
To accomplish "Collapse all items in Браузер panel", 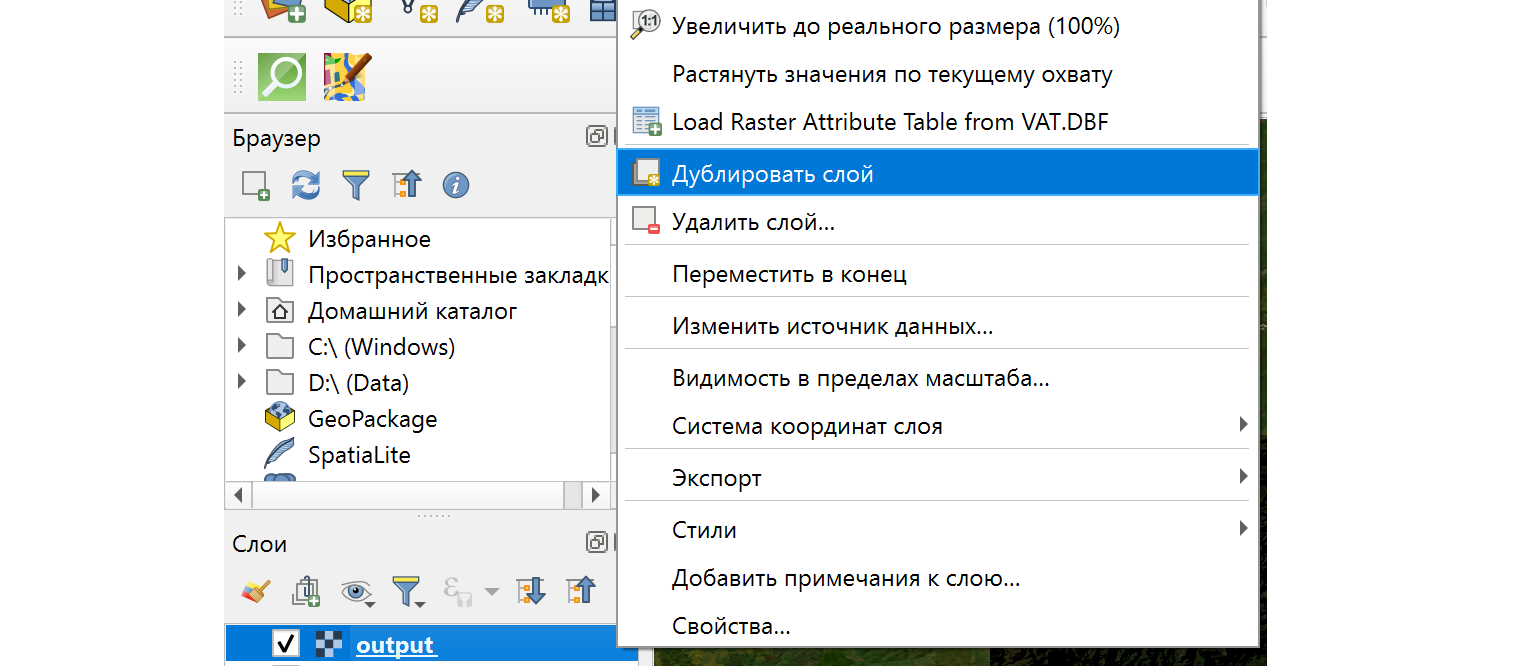I will 407,185.
